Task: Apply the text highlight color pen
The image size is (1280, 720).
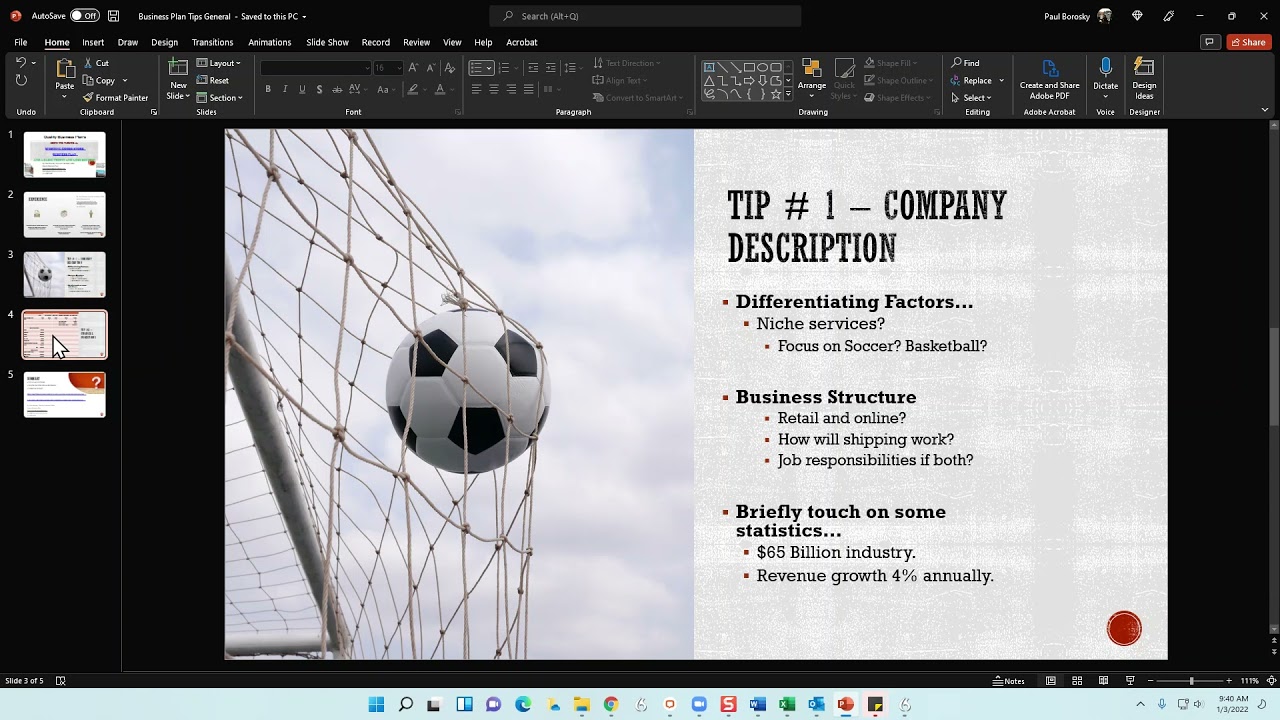Action: (412, 89)
